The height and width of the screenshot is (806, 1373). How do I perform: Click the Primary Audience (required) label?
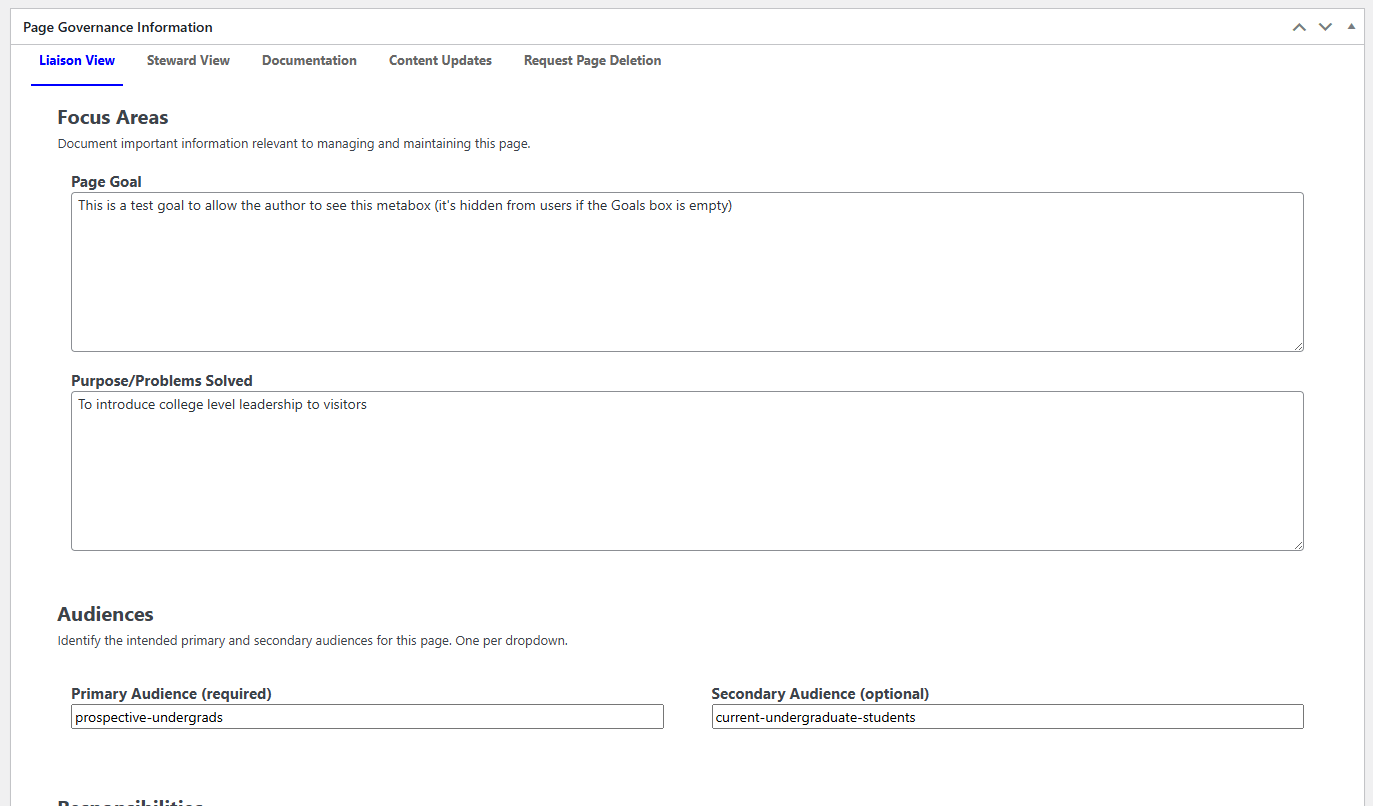click(171, 694)
